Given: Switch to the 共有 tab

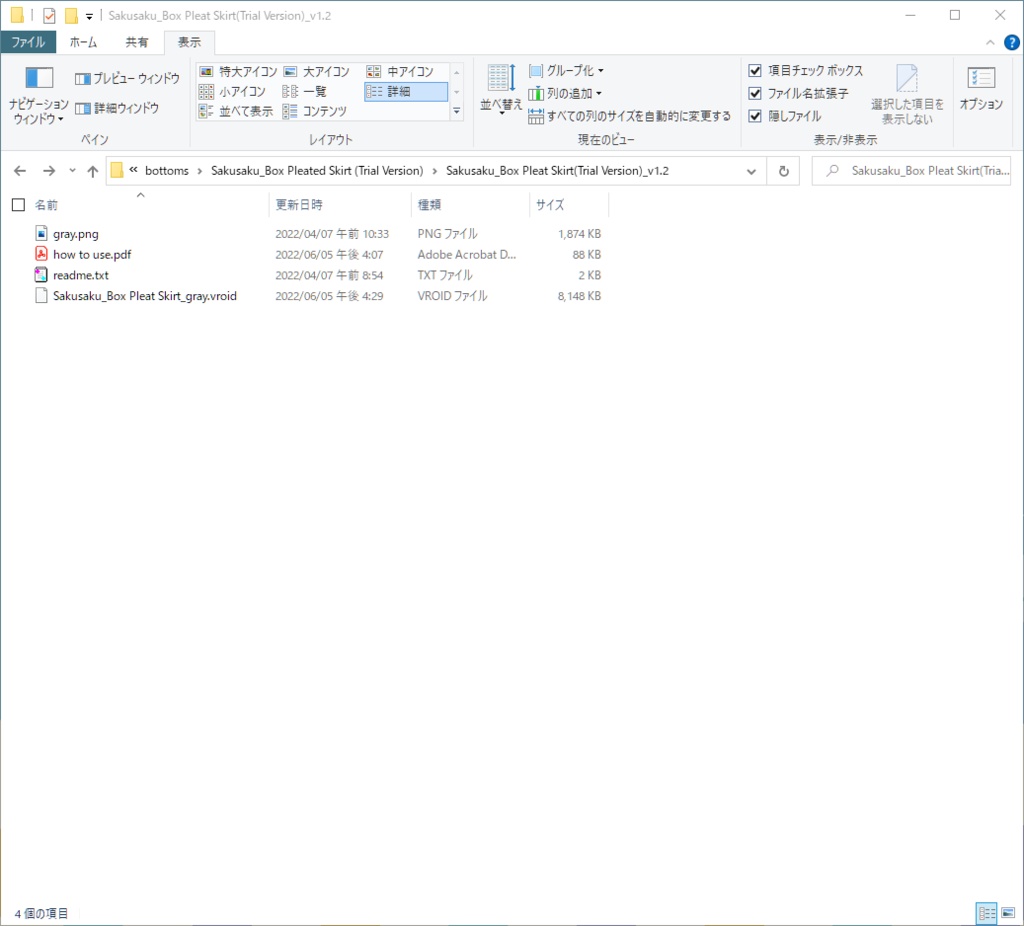Looking at the screenshot, I should coord(136,42).
